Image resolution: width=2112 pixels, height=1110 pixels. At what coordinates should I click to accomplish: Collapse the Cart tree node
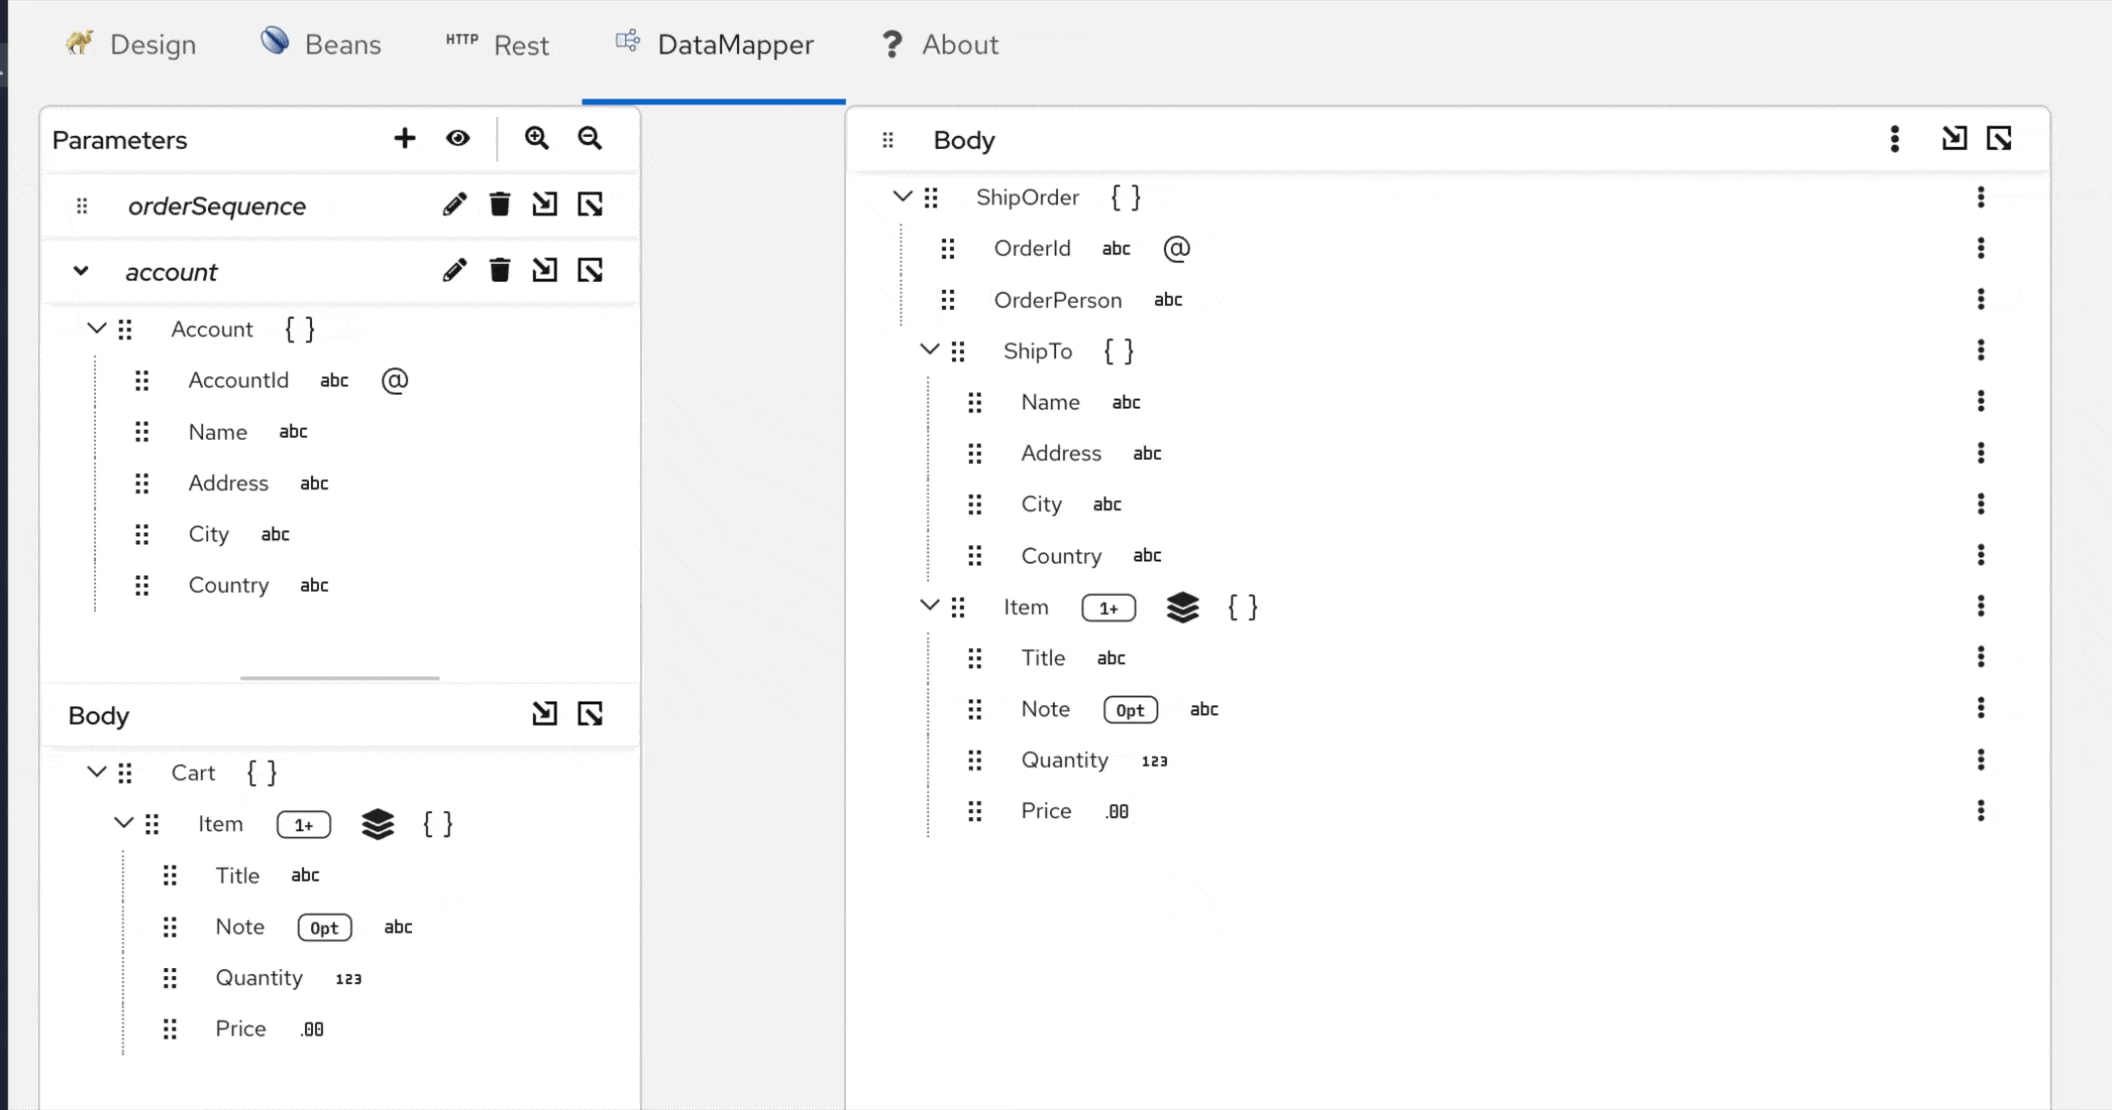(x=96, y=772)
